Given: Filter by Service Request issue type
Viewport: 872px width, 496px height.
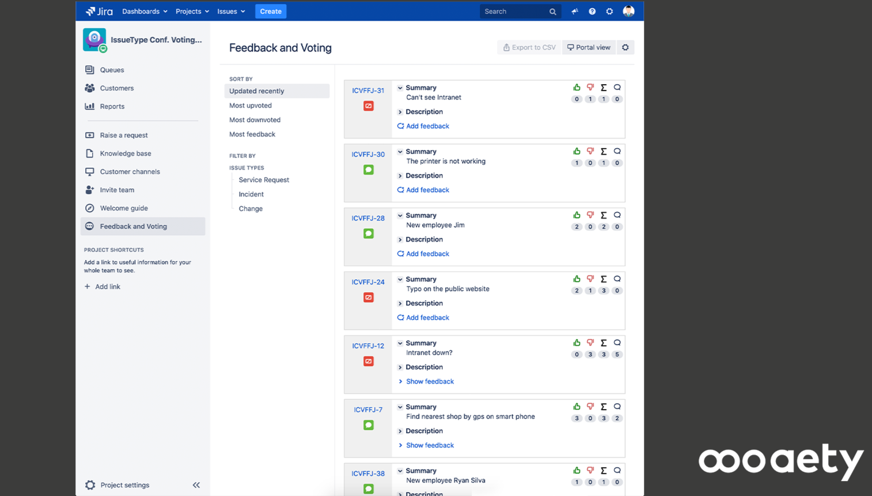Looking at the screenshot, I should coord(264,180).
